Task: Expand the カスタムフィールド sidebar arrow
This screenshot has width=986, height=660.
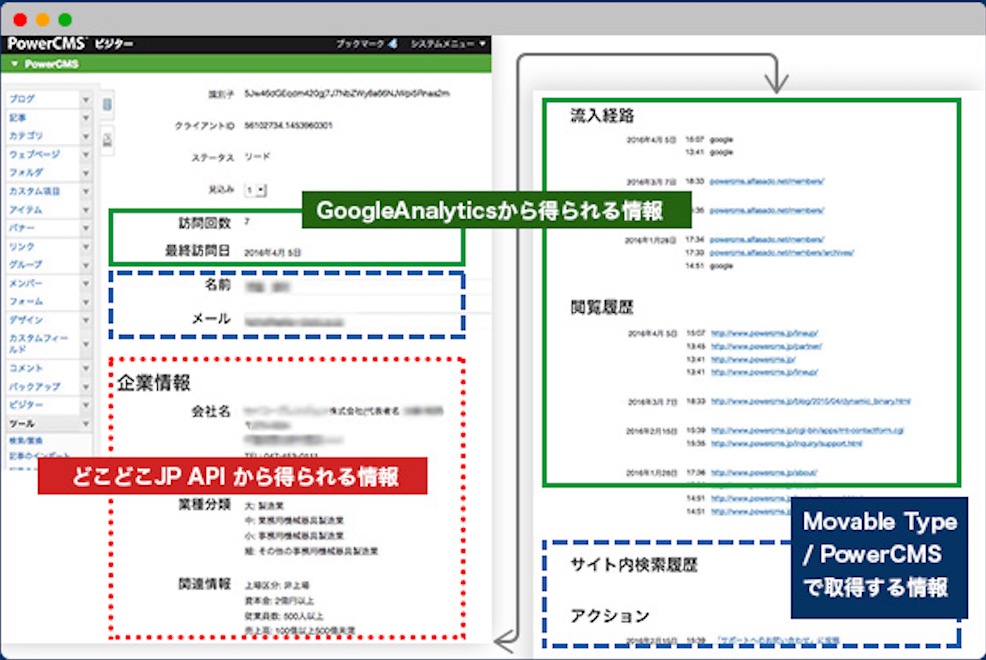Action: [x=86, y=344]
